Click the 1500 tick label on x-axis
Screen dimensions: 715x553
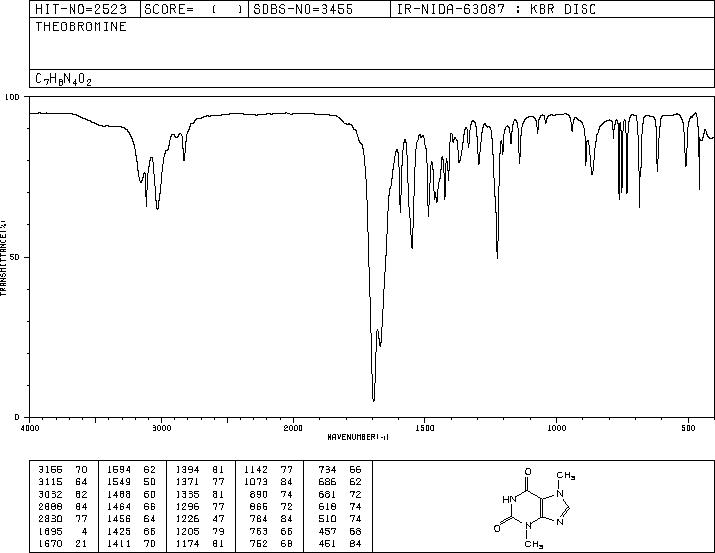[425, 428]
